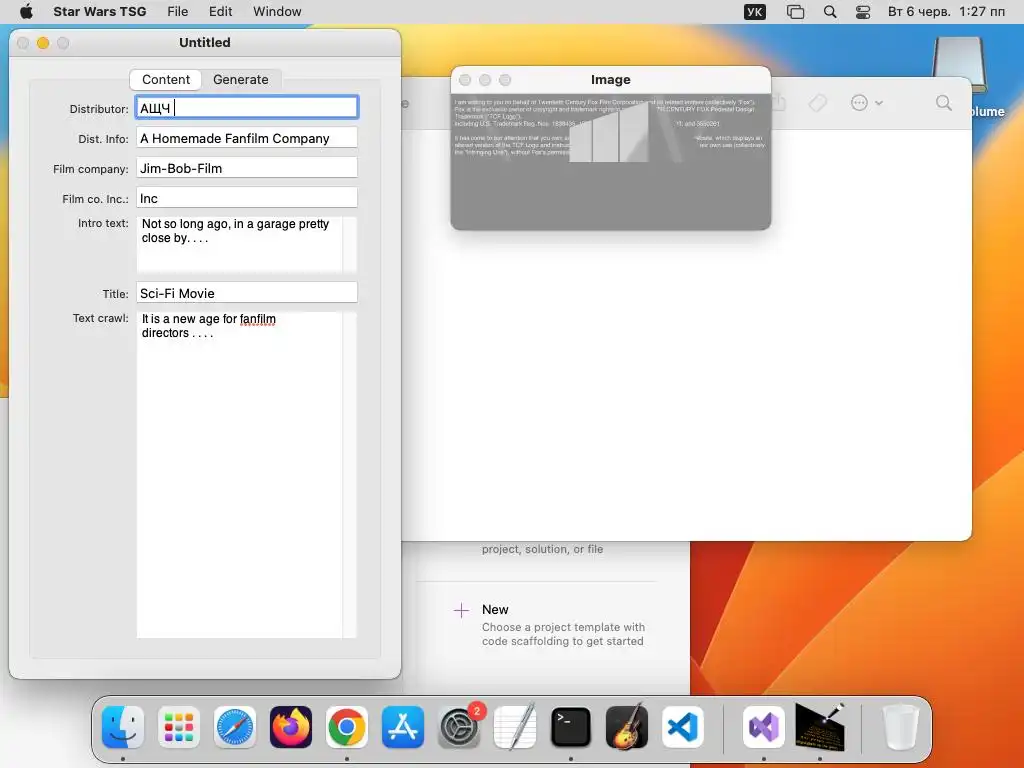
Task: Switch to the Generate tab
Action: (x=240, y=80)
